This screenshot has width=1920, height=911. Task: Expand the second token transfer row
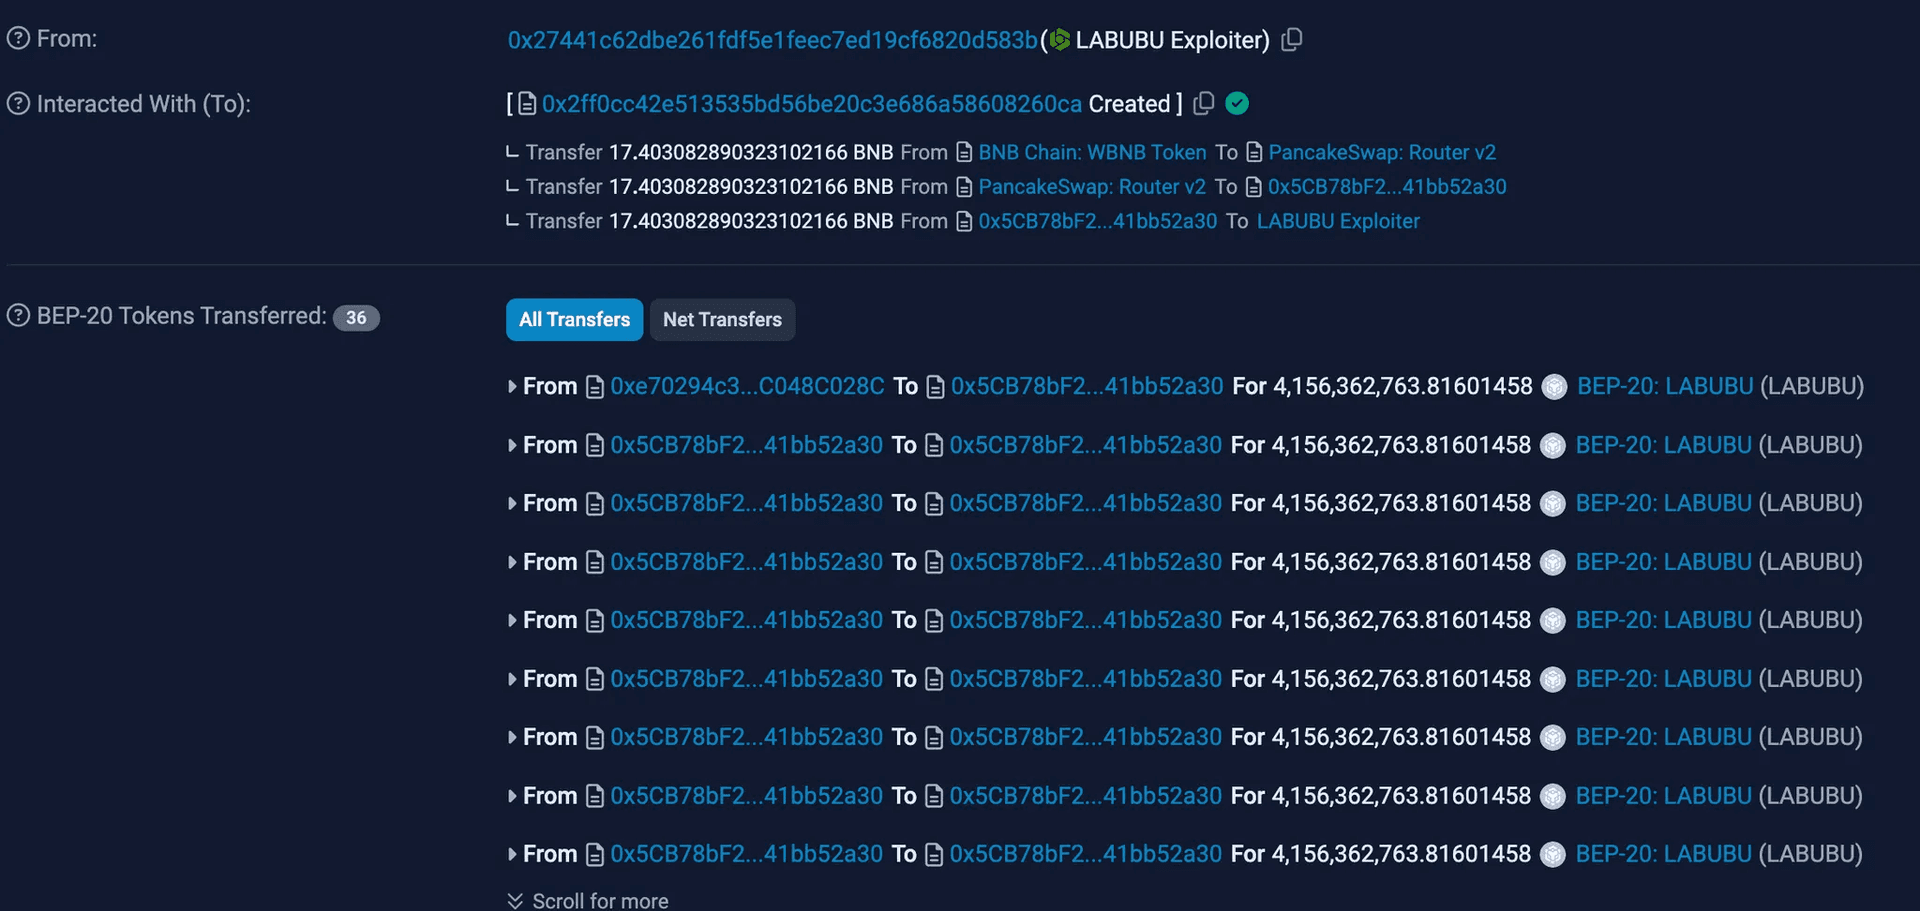(512, 445)
